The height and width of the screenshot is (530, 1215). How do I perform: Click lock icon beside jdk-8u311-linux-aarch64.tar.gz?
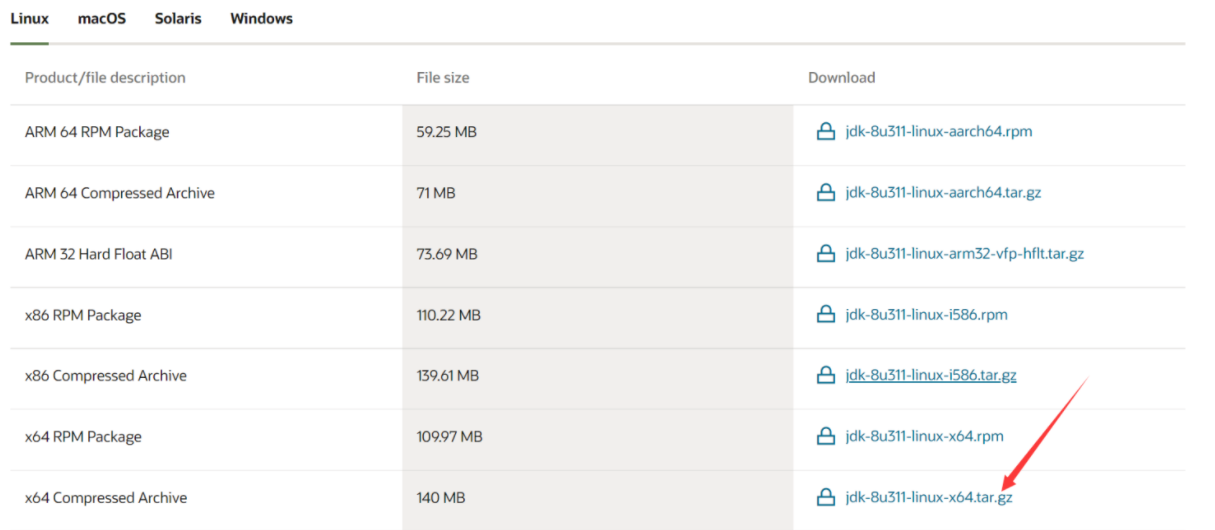825,193
